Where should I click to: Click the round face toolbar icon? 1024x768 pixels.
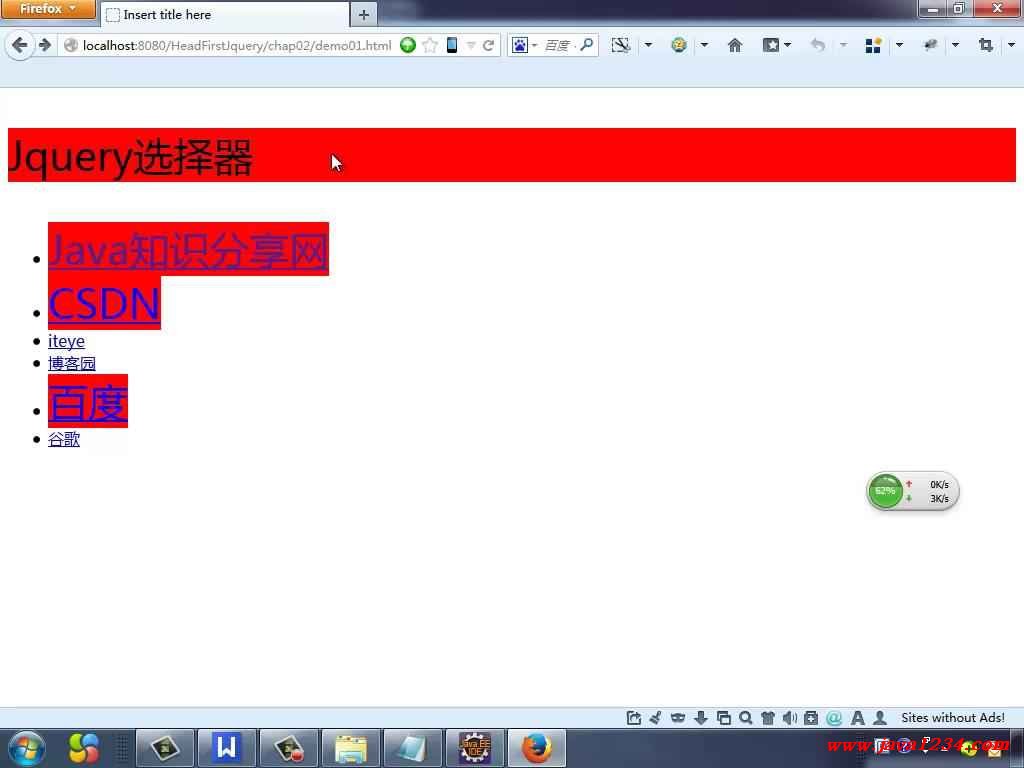tap(679, 45)
